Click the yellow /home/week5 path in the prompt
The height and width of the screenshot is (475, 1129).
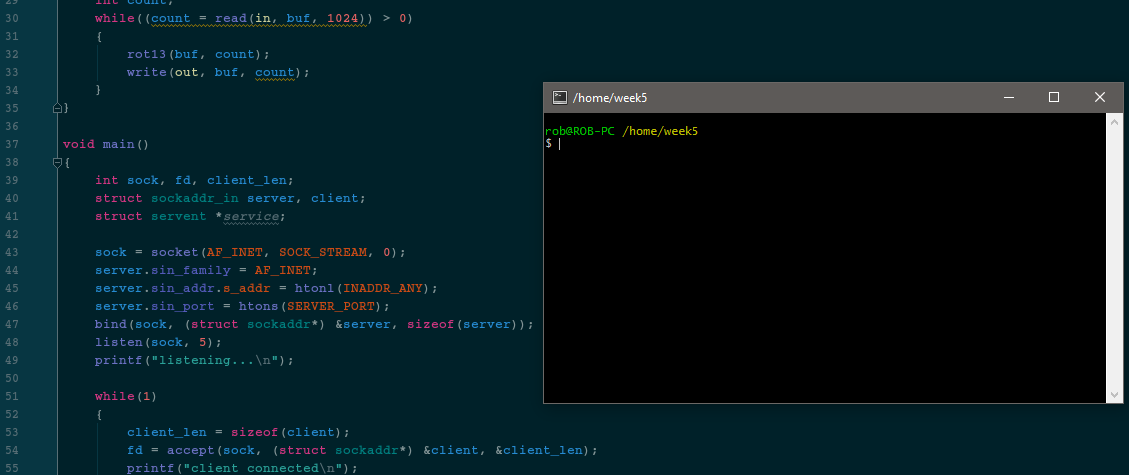(660, 131)
